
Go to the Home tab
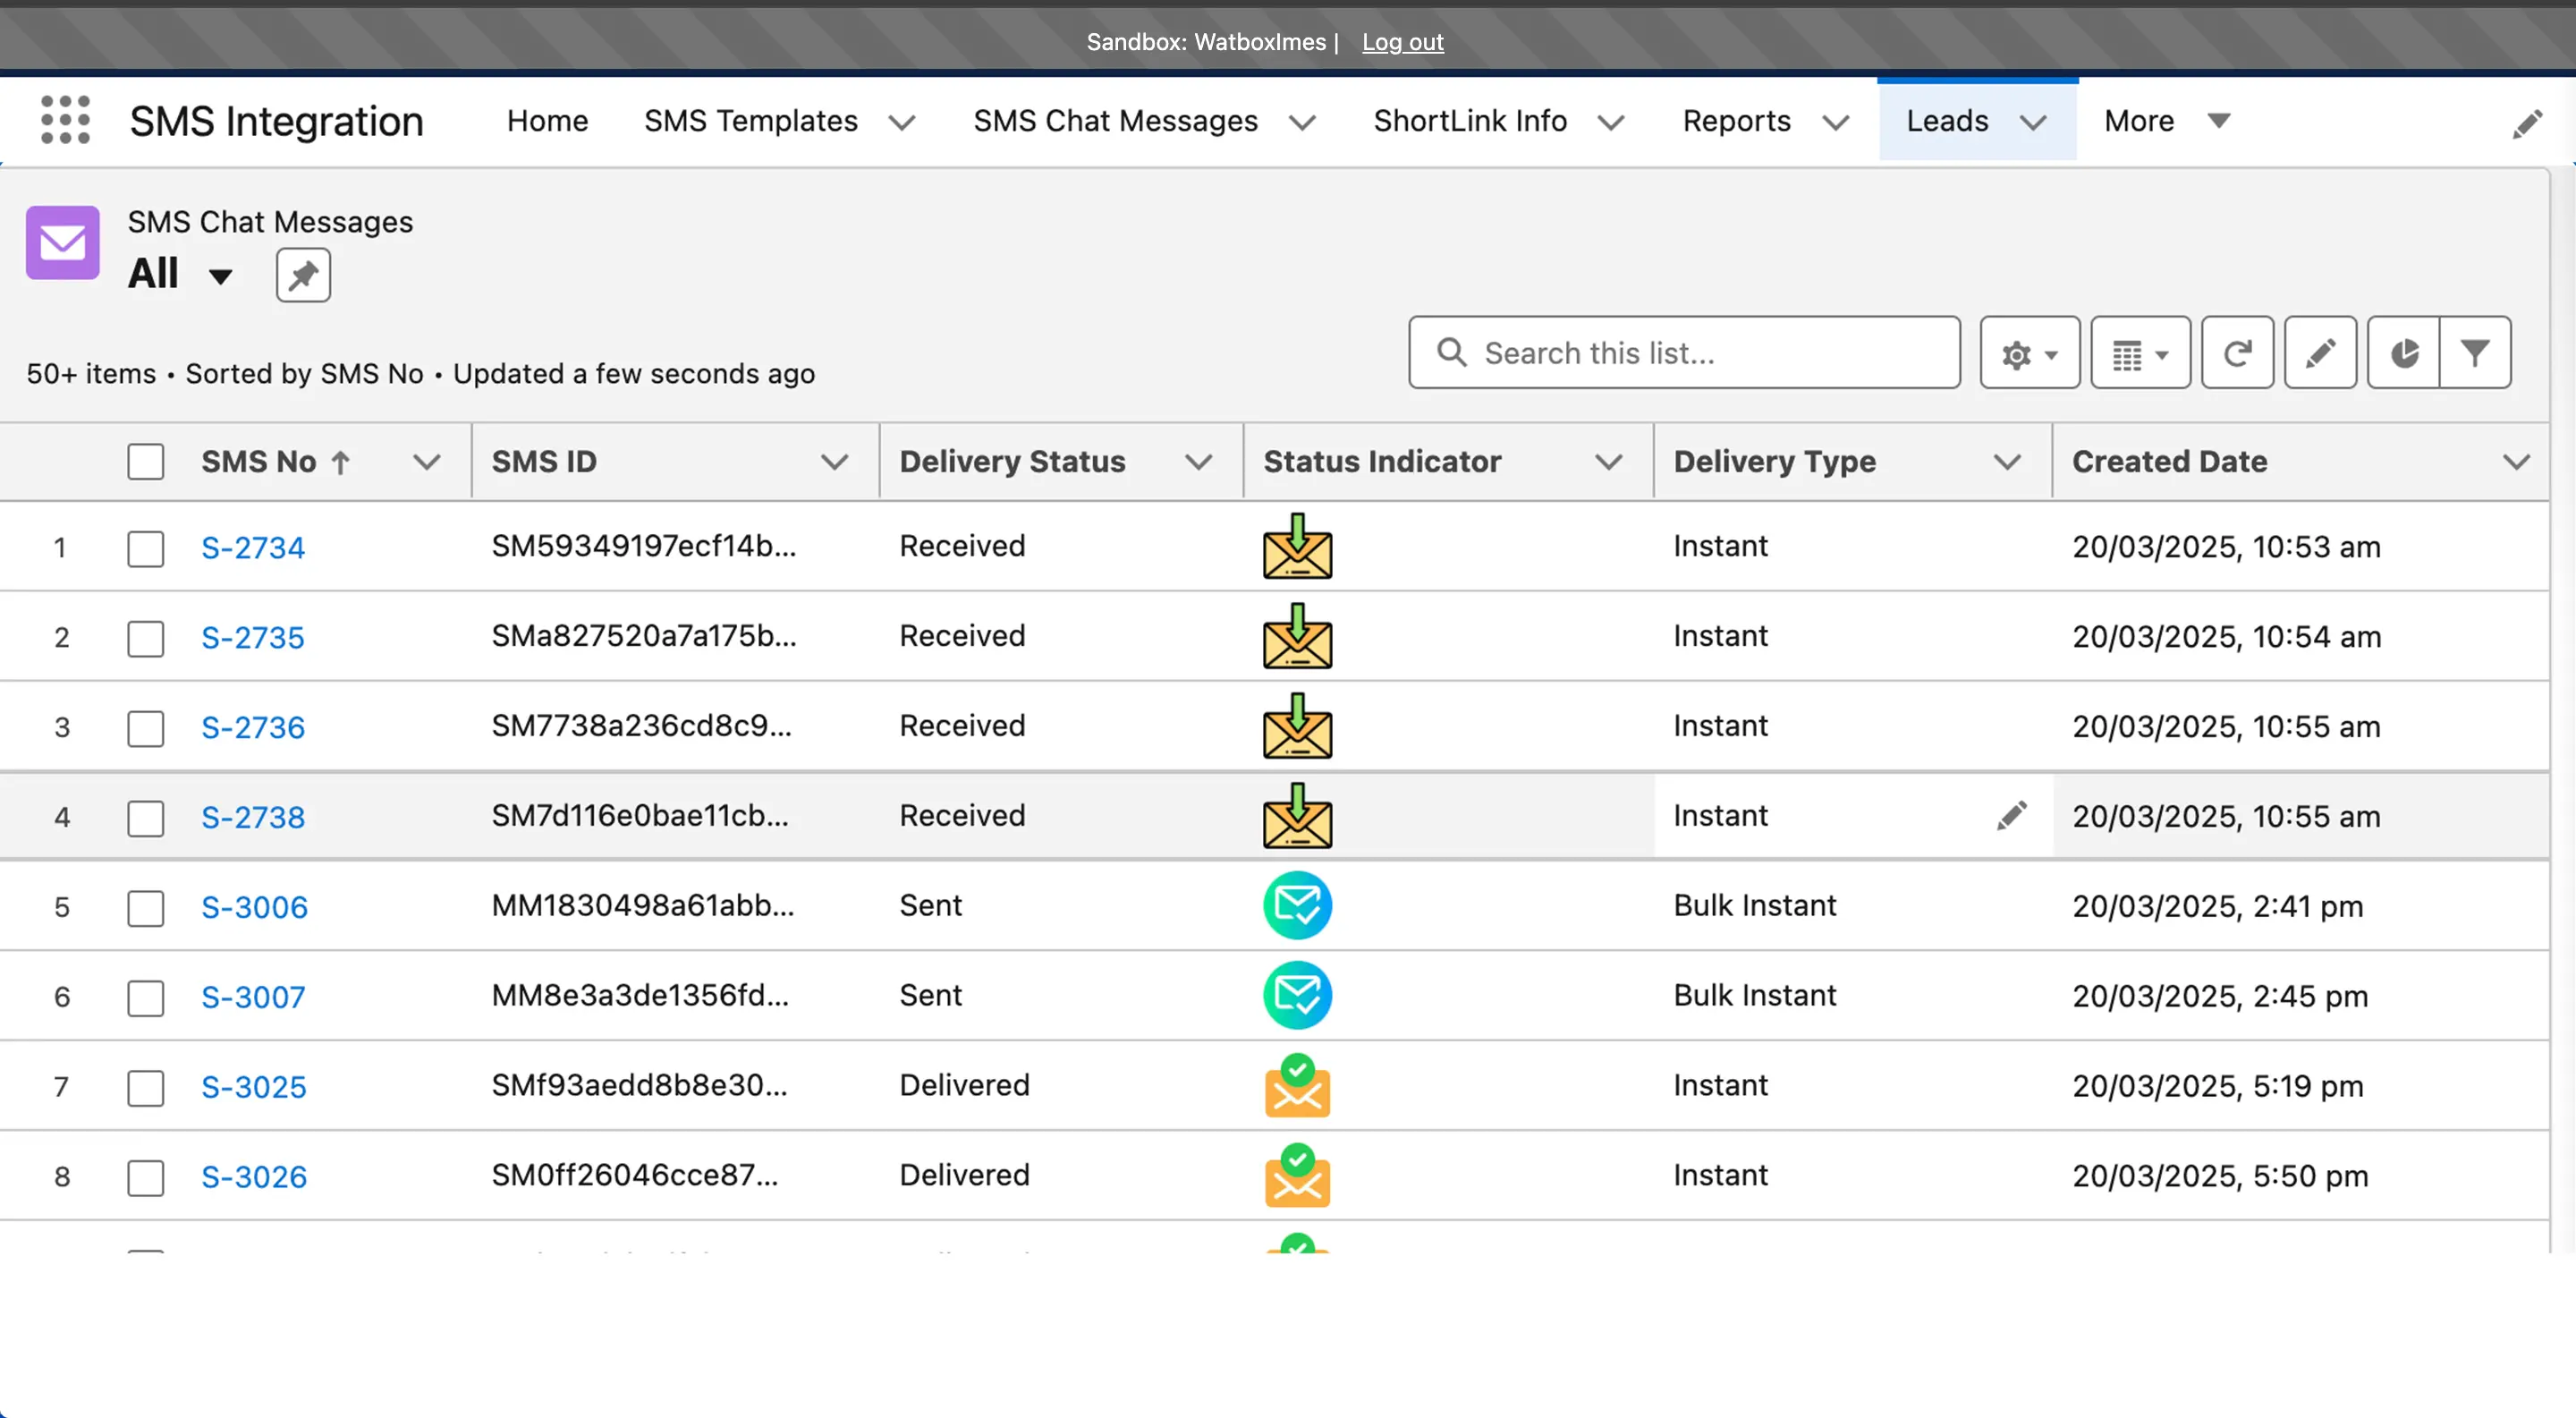coord(547,121)
